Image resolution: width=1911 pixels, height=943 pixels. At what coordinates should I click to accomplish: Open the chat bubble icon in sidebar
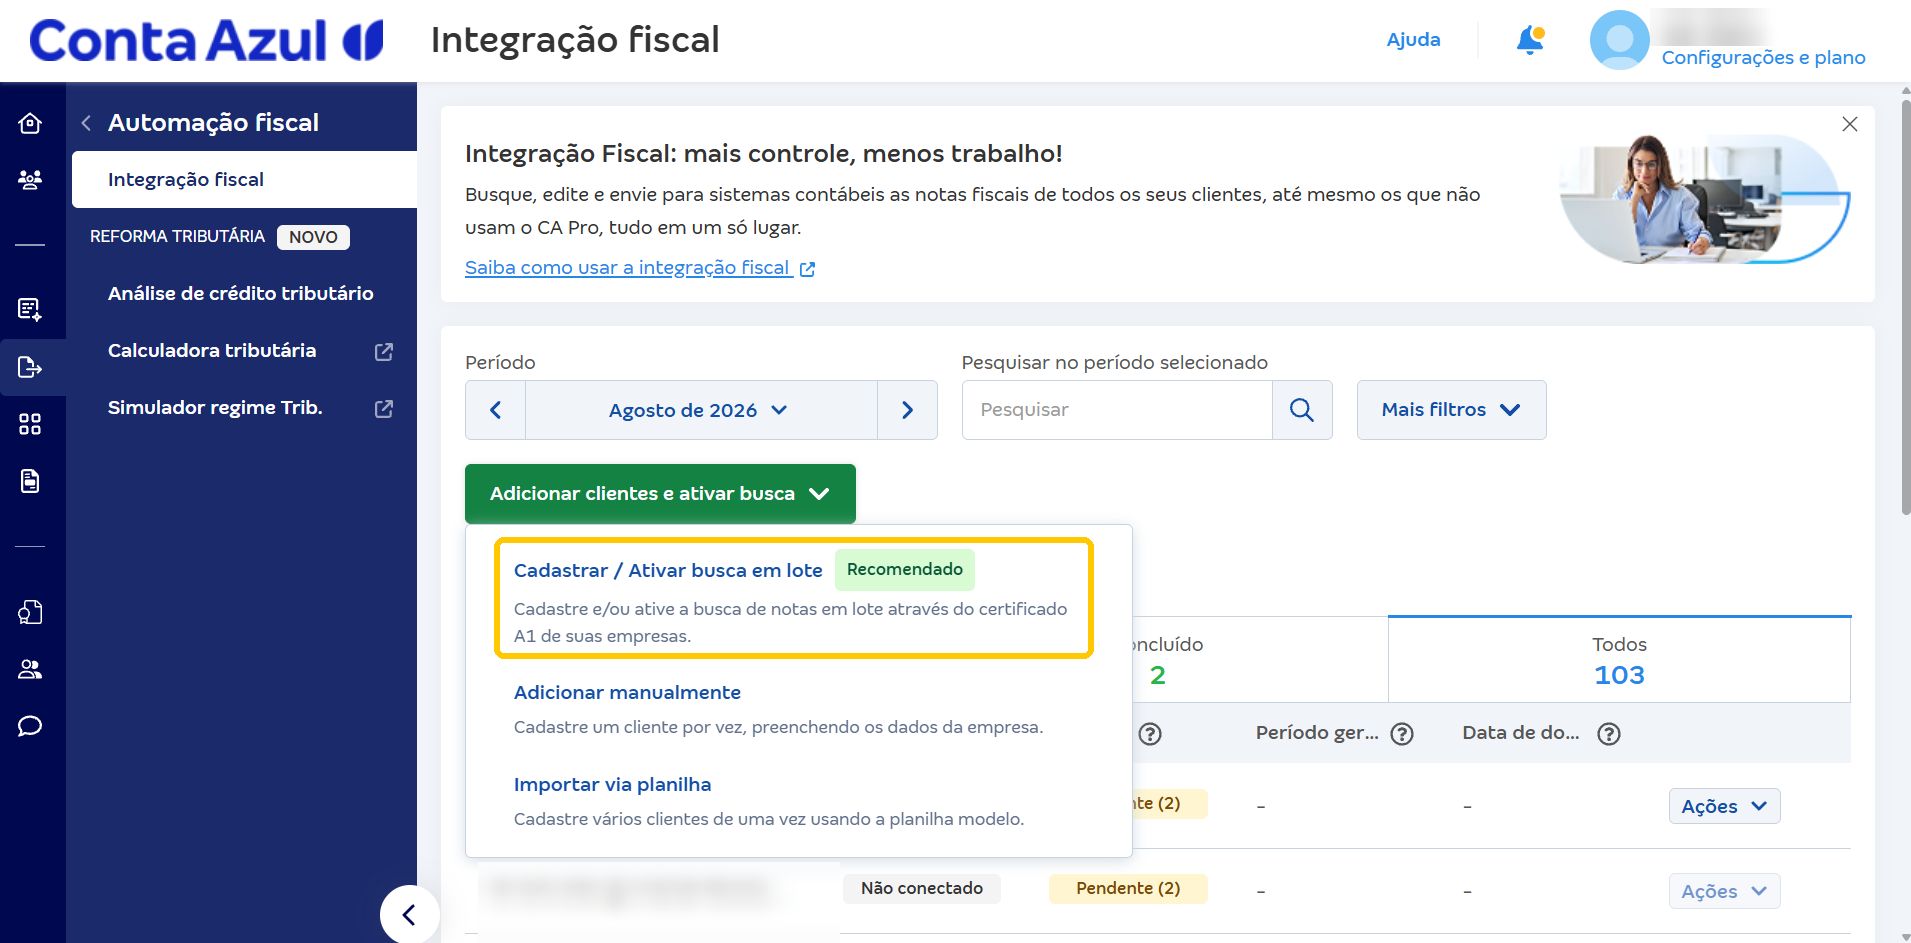30,726
